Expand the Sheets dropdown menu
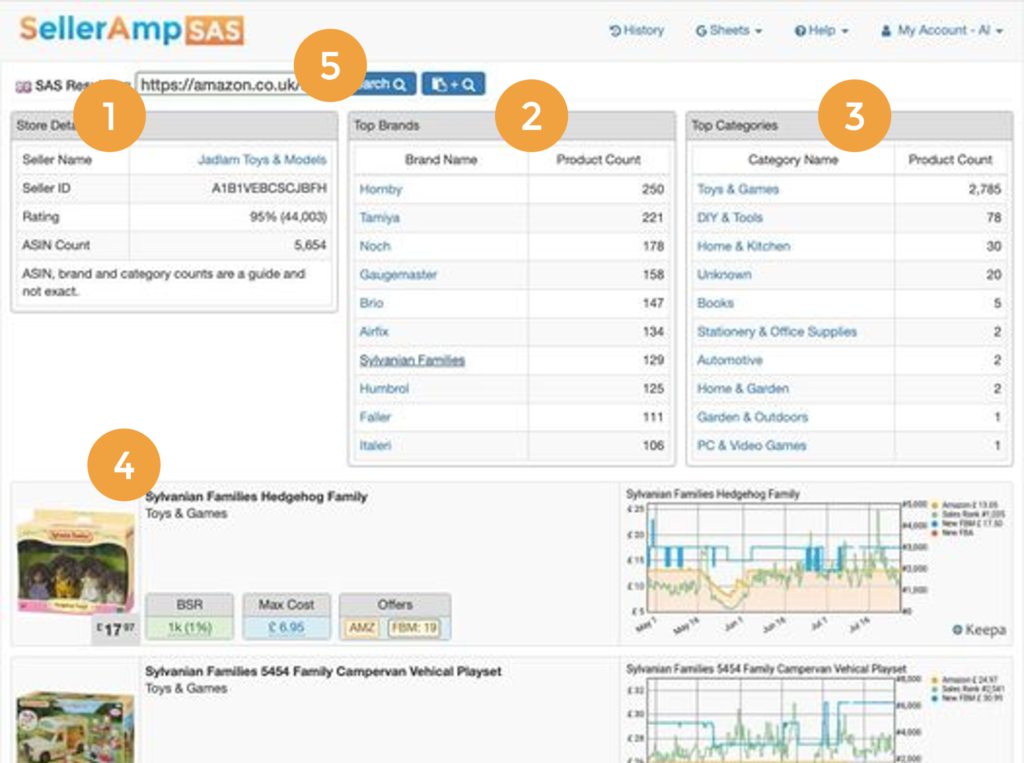Viewport: 1024px width, 763px height. [729, 30]
